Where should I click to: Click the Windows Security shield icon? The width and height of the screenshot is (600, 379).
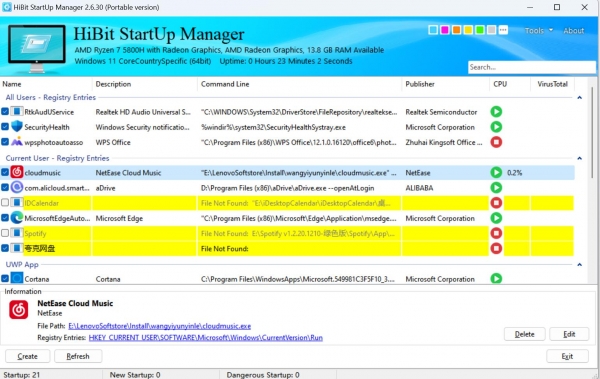(17, 127)
